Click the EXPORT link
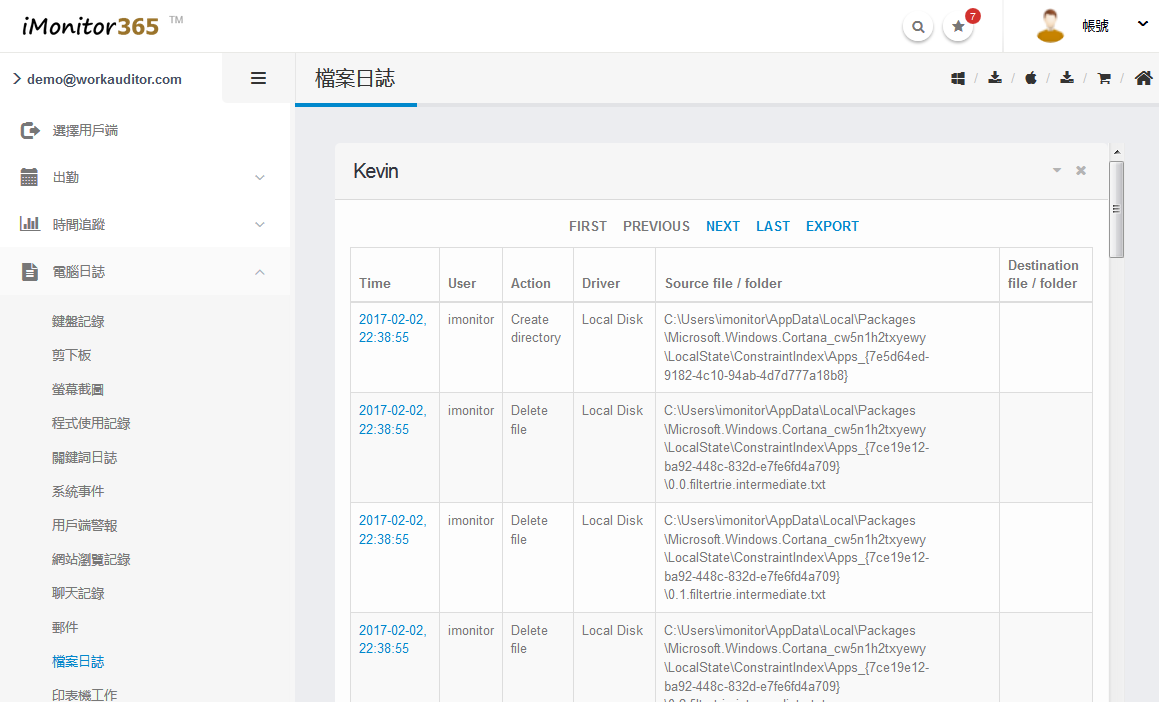1159x702 pixels. click(832, 226)
